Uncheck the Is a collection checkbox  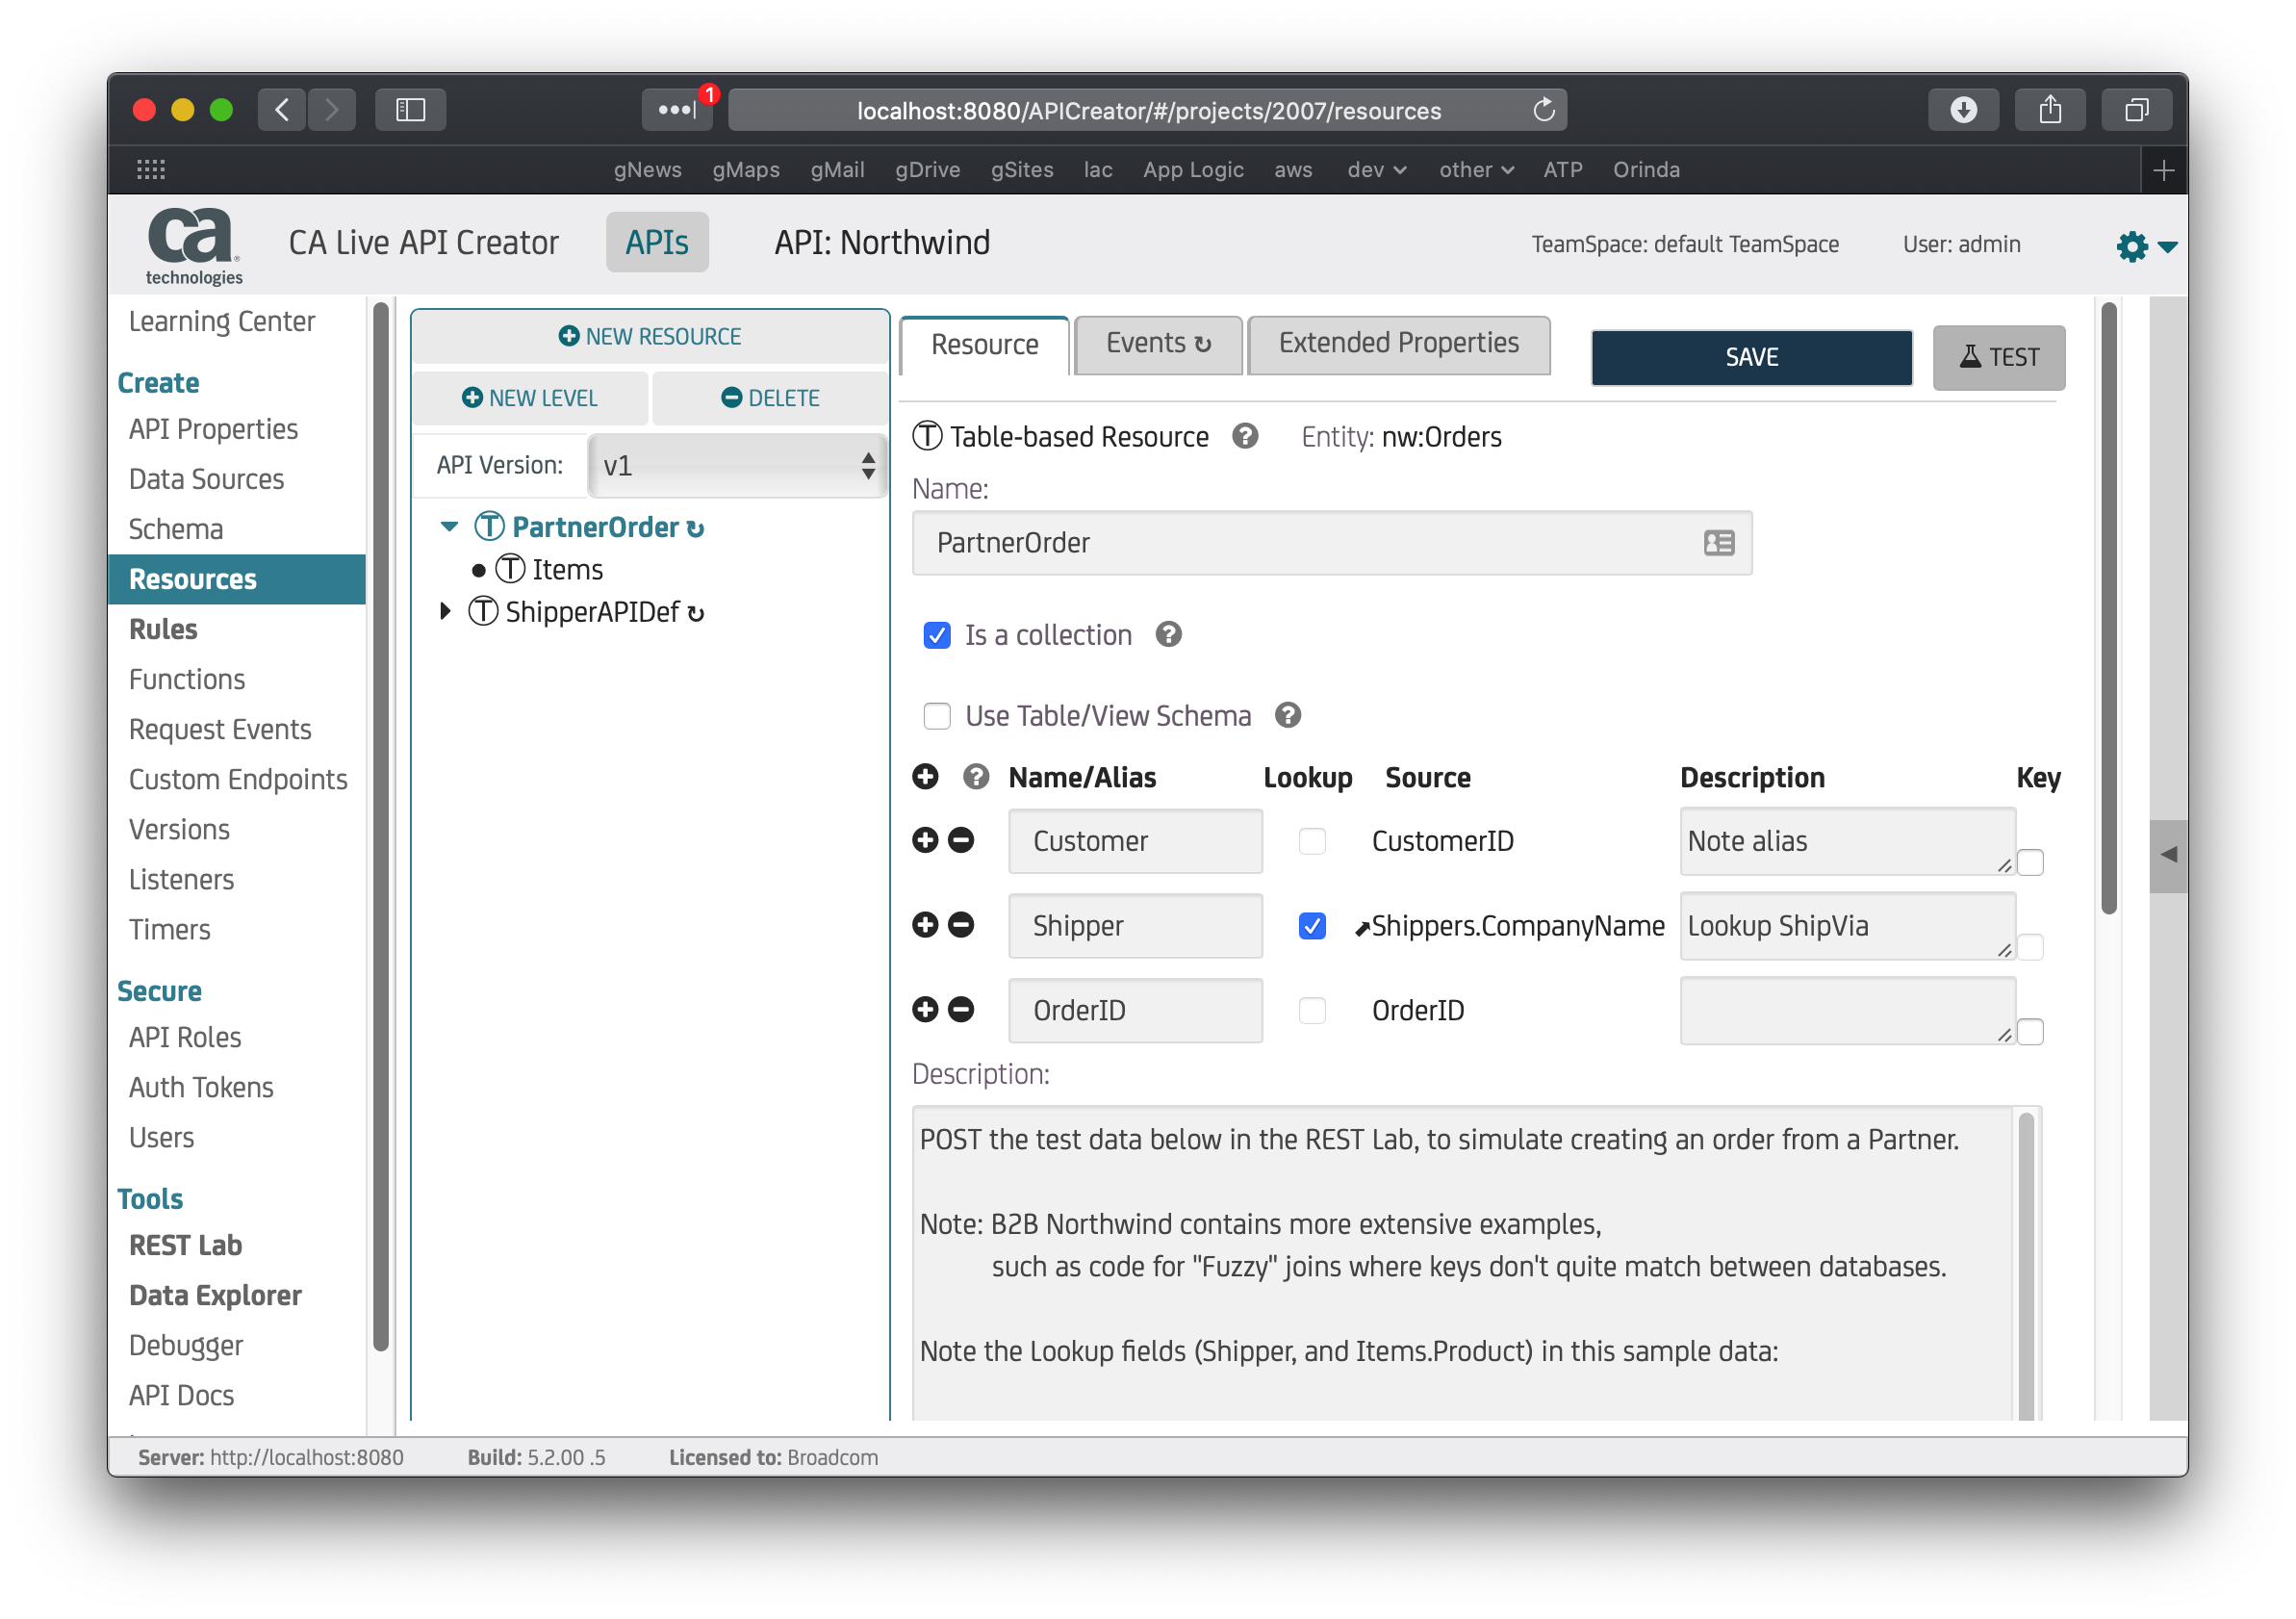point(936,635)
